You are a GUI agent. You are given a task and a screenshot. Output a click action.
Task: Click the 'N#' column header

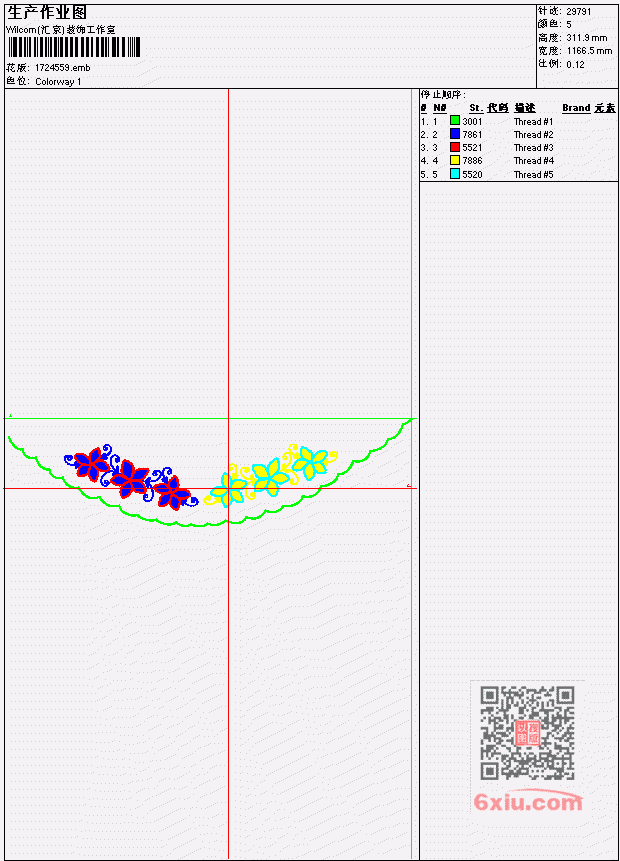[439, 108]
